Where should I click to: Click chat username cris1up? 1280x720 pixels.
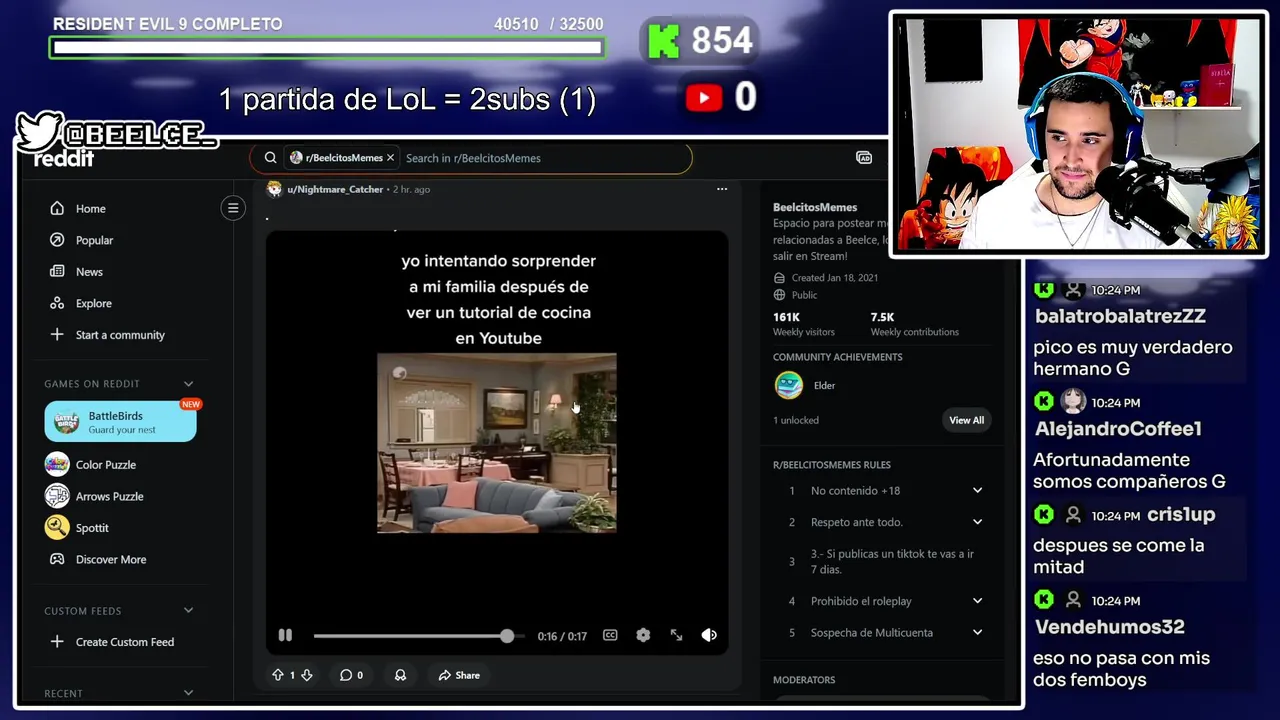click(1182, 515)
